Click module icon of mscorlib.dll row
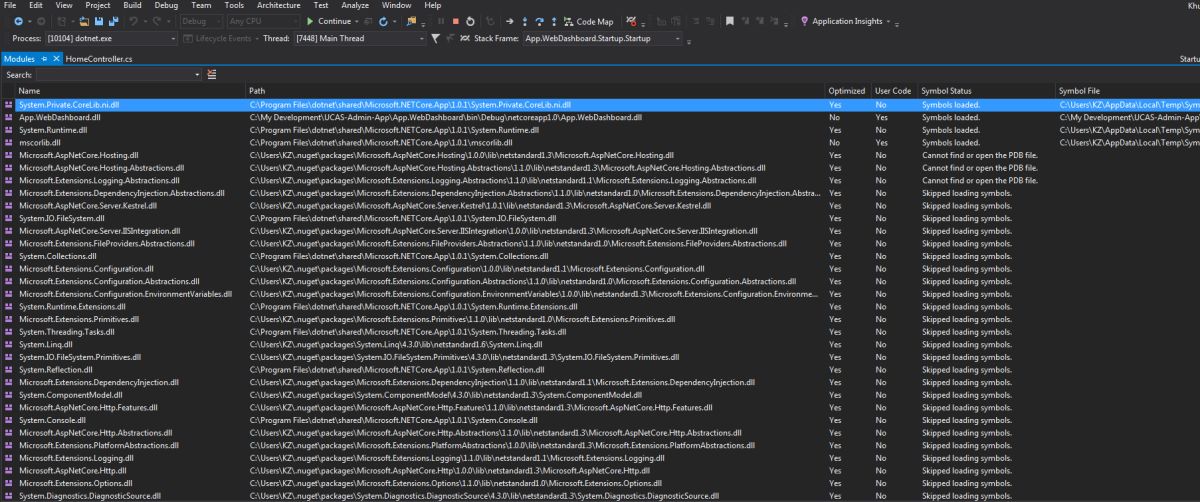Image resolution: width=1200 pixels, height=502 pixels. tap(9, 143)
